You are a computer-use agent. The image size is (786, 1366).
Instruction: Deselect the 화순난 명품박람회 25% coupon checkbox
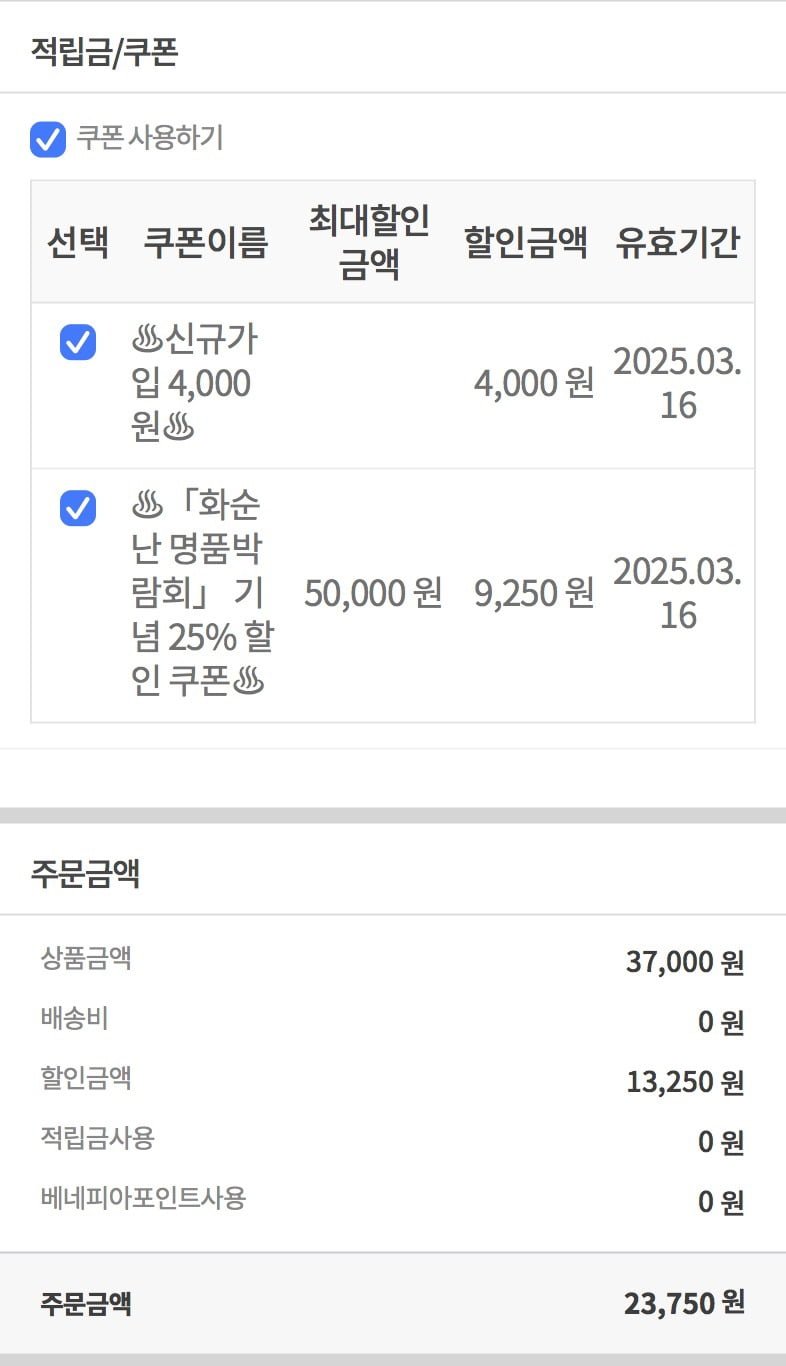78,508
